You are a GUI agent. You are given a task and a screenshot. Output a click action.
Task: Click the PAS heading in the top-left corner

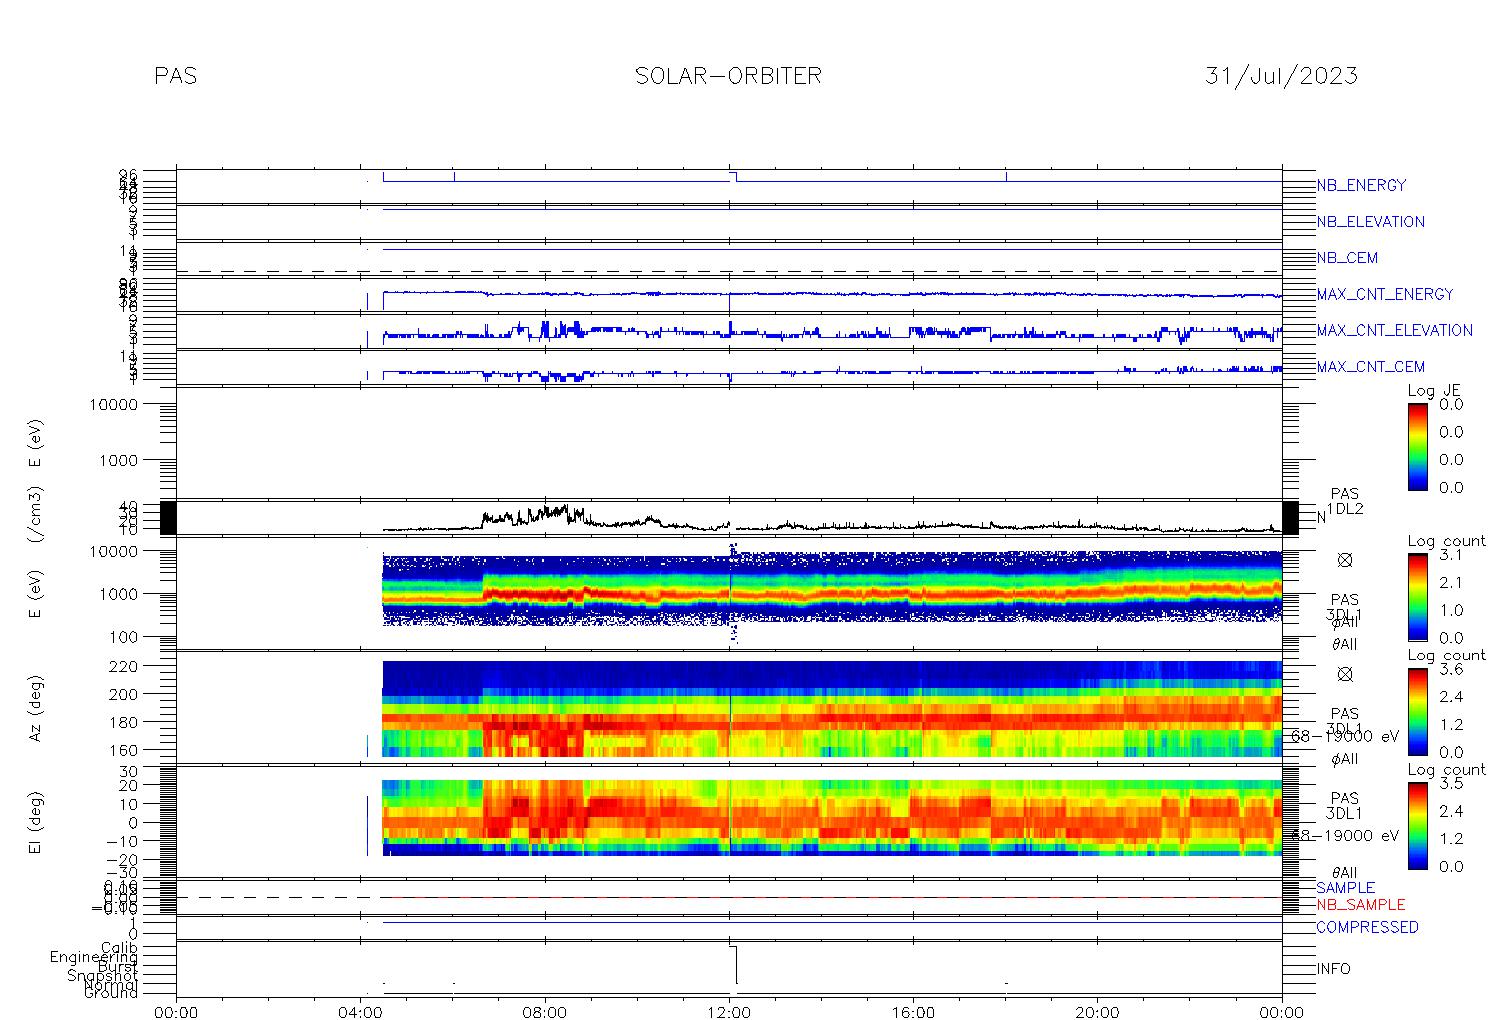tap(175, 76)
